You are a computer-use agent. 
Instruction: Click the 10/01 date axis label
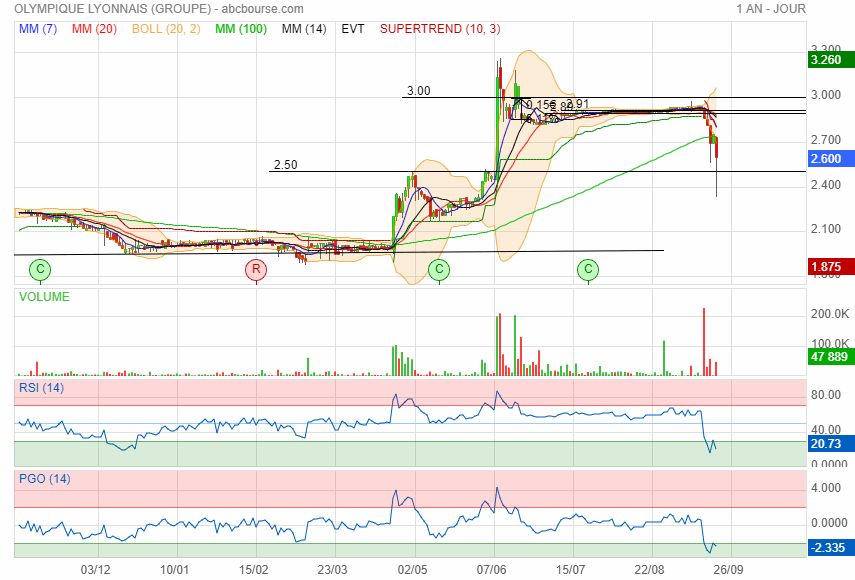[174, 570]
